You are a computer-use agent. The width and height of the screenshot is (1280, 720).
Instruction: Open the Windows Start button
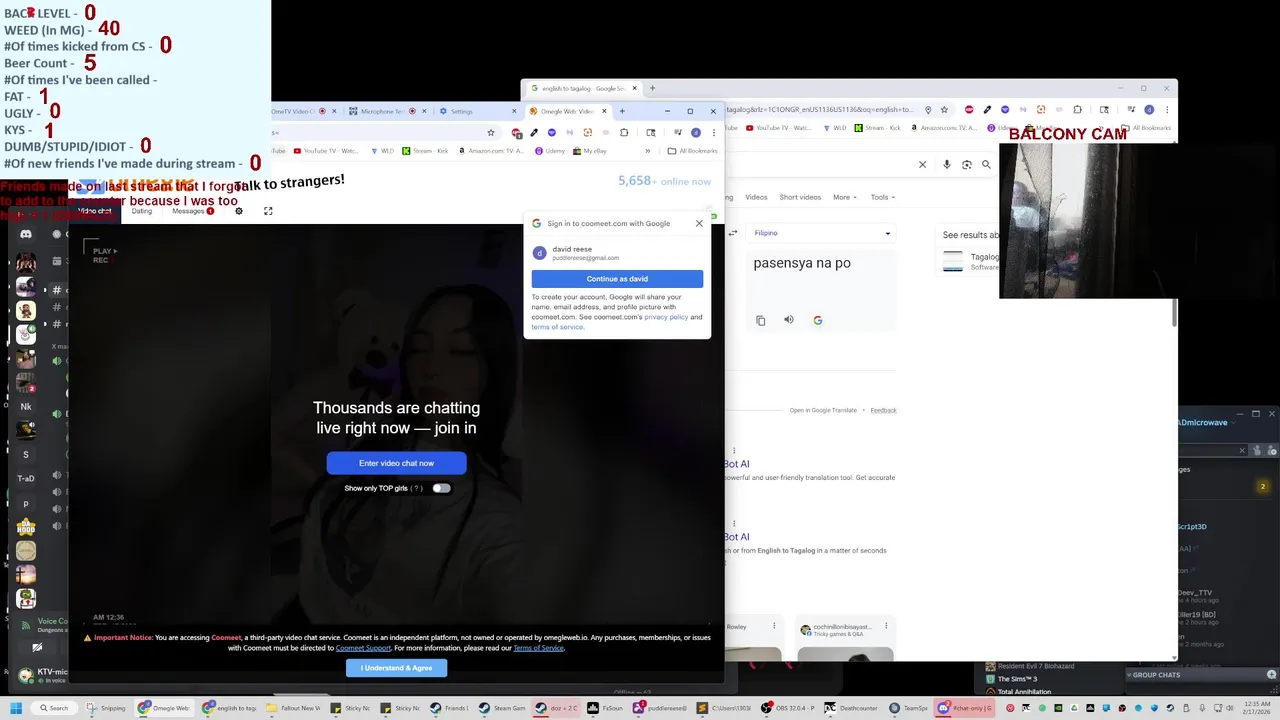point(15,708)
